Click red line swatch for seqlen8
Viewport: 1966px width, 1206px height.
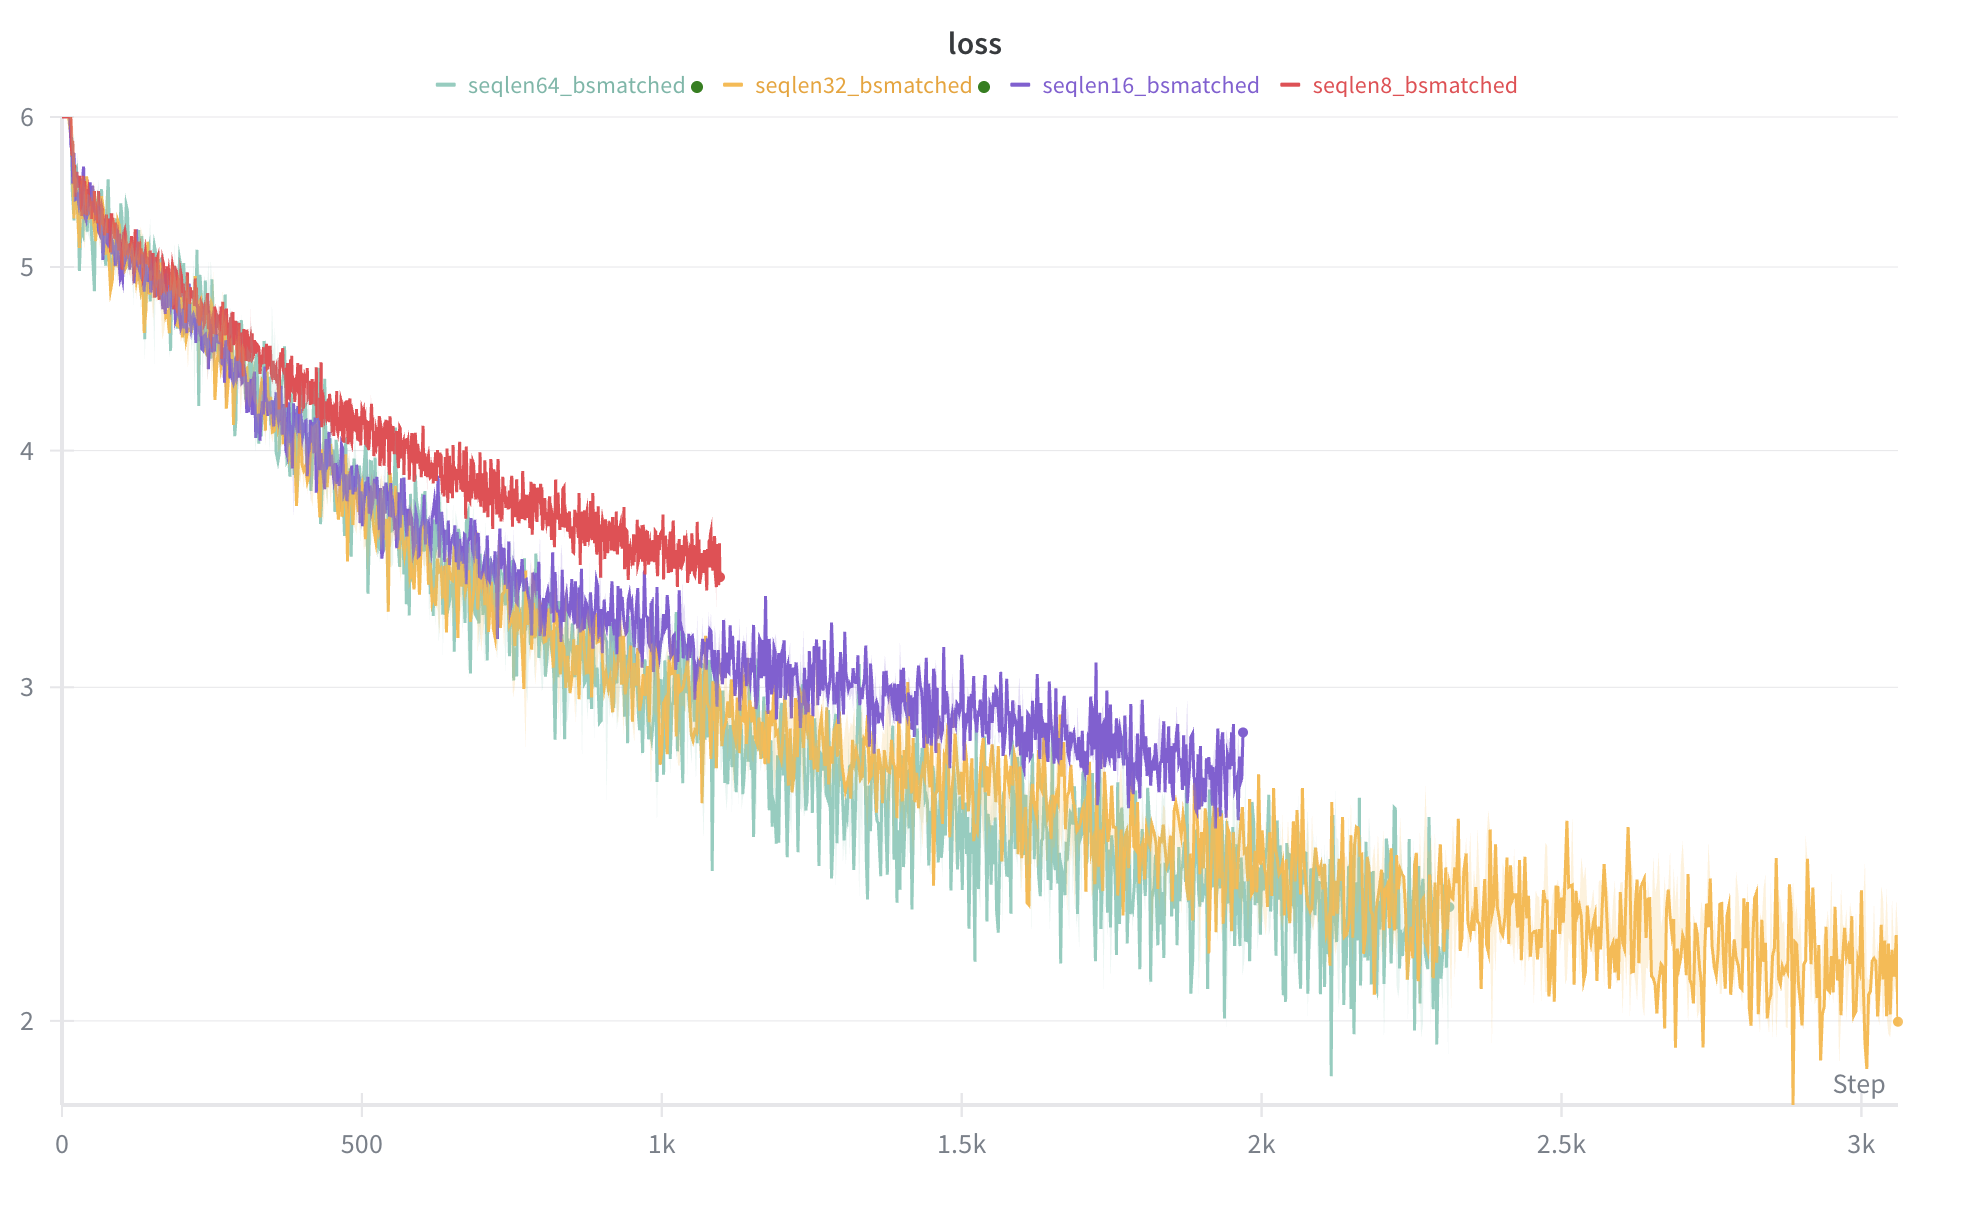[1290, 86]
